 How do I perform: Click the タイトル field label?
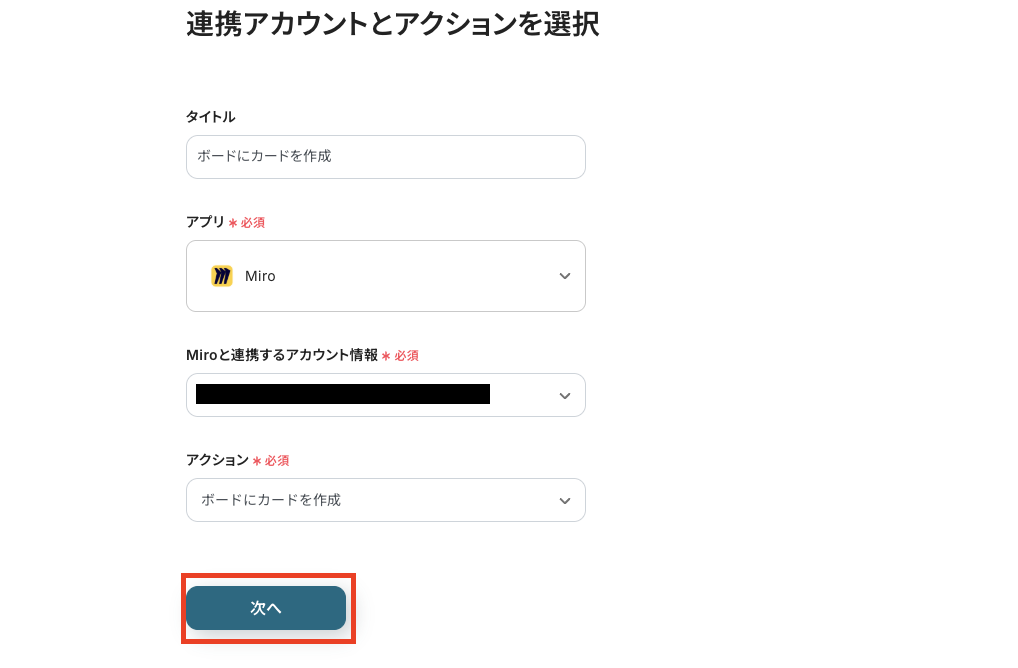click(210, 116)
